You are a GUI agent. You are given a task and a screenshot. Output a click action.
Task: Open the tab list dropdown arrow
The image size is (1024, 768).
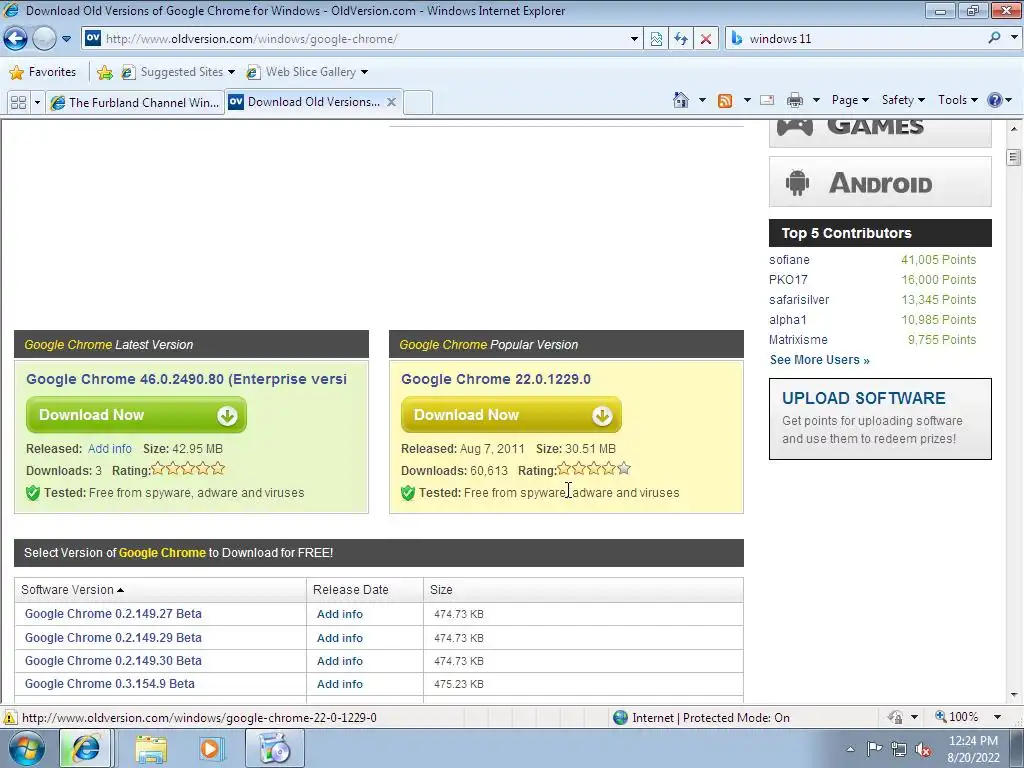coord(37,102)
